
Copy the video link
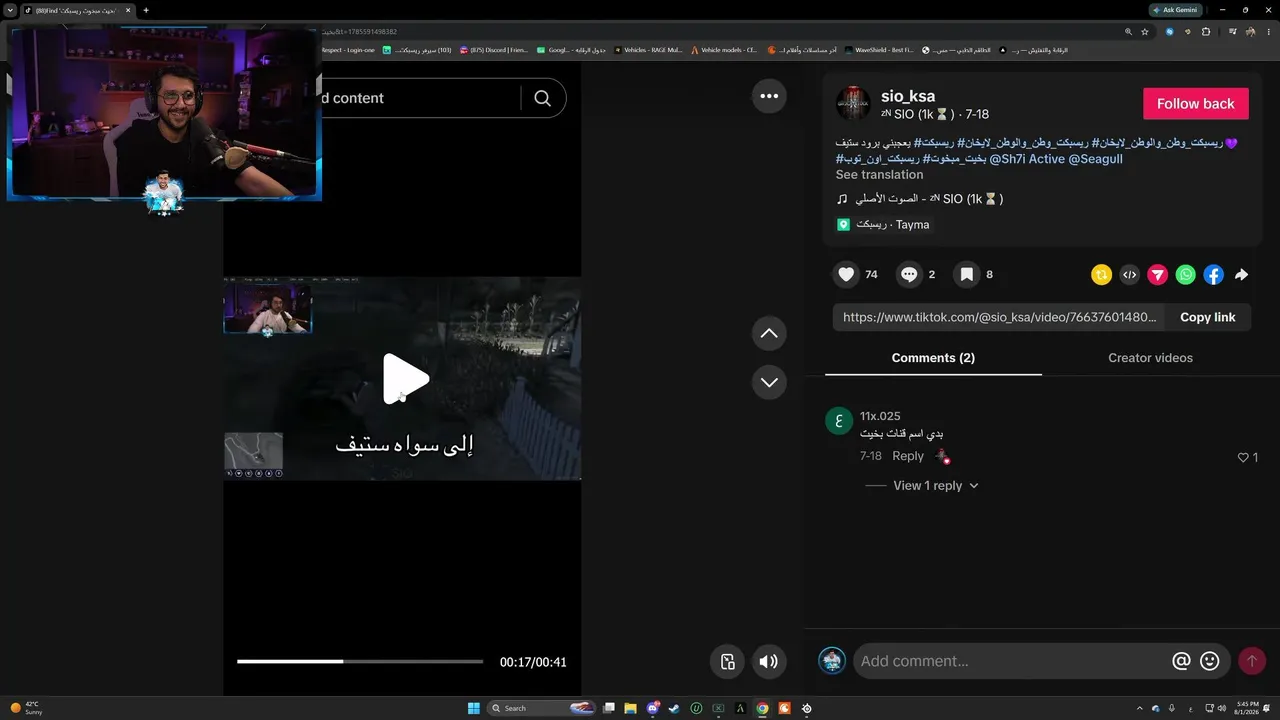coord(1208,317)
